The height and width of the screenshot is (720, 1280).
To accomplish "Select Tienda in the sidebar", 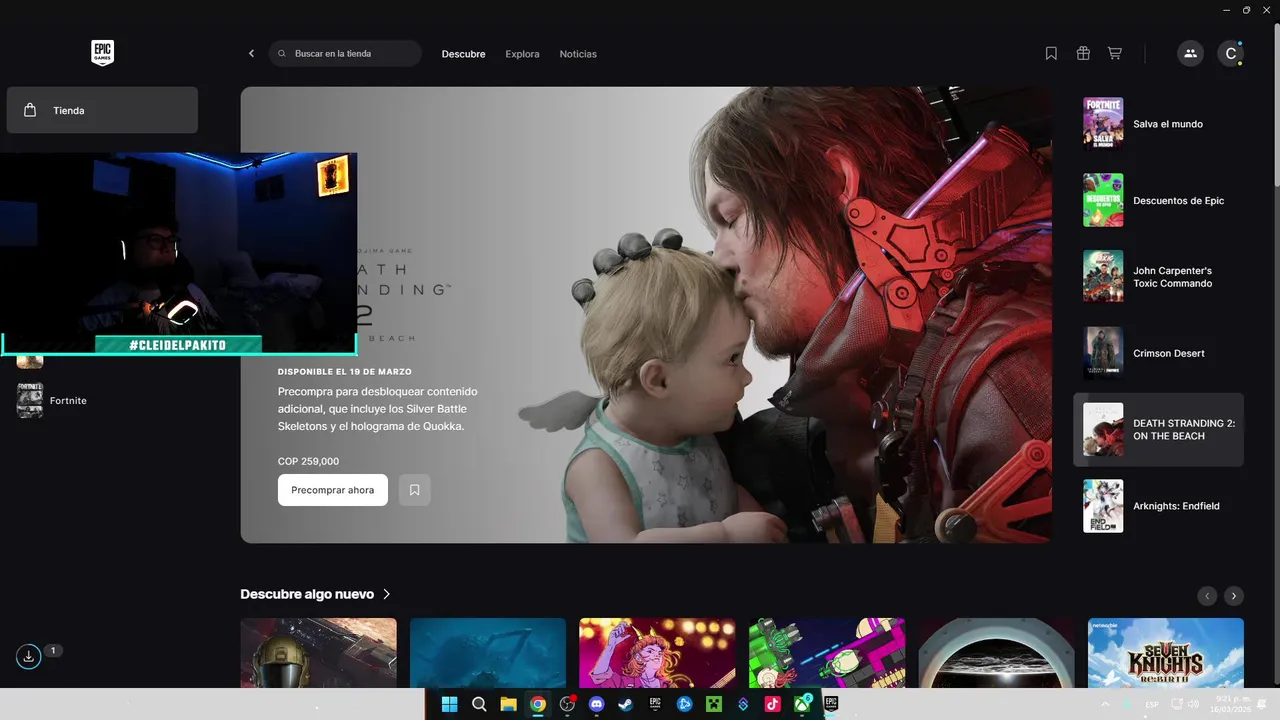I will click(x=102, y=110).
